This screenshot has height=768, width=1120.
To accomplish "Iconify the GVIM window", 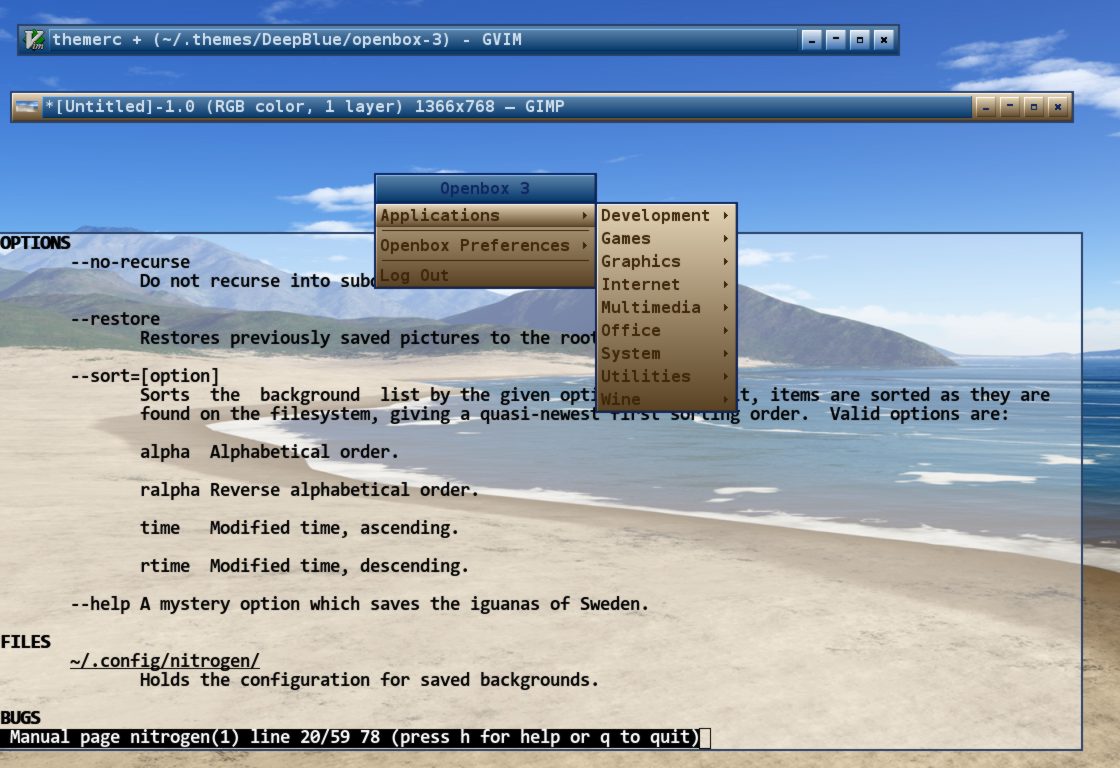I will [x=811, y=40].
